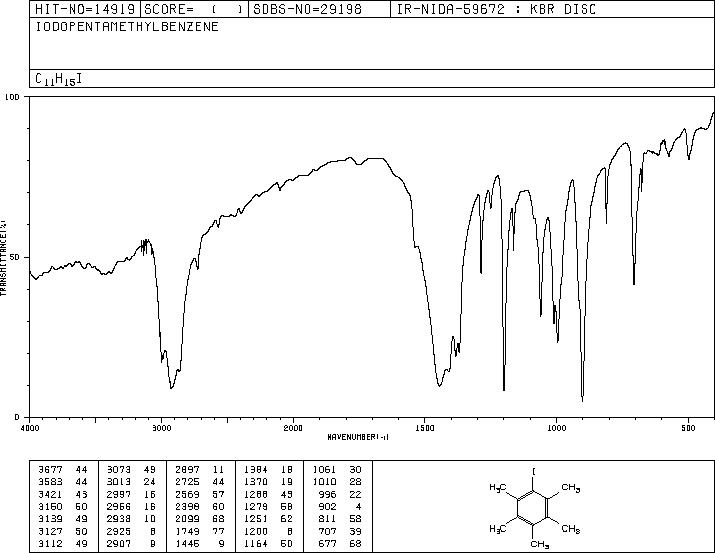The width and height of the screenshot is (715, 553).
Task: Click the peak table entry 2725
Action: pyautogui.click(x=187, y=482)
